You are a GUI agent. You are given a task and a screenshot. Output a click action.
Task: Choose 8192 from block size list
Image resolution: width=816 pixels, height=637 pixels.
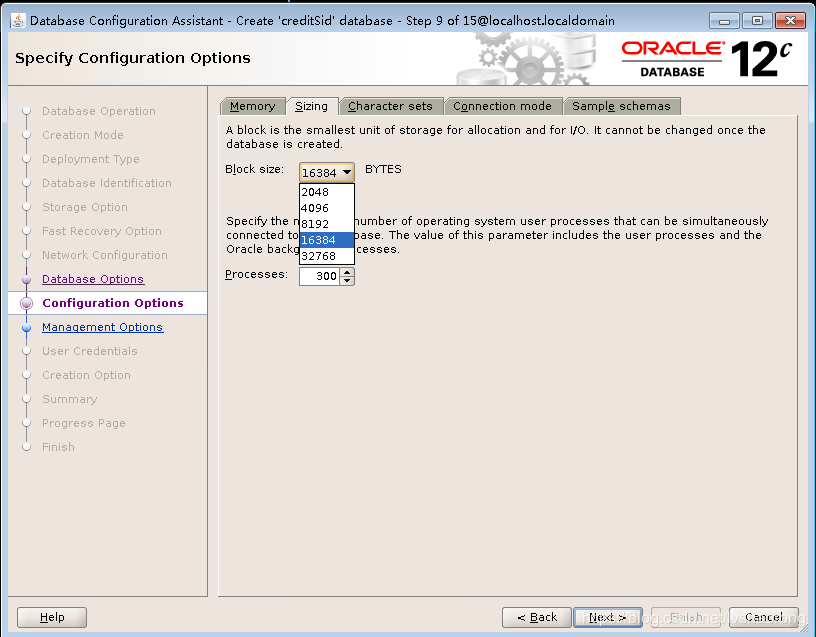[x=327, y=224]
